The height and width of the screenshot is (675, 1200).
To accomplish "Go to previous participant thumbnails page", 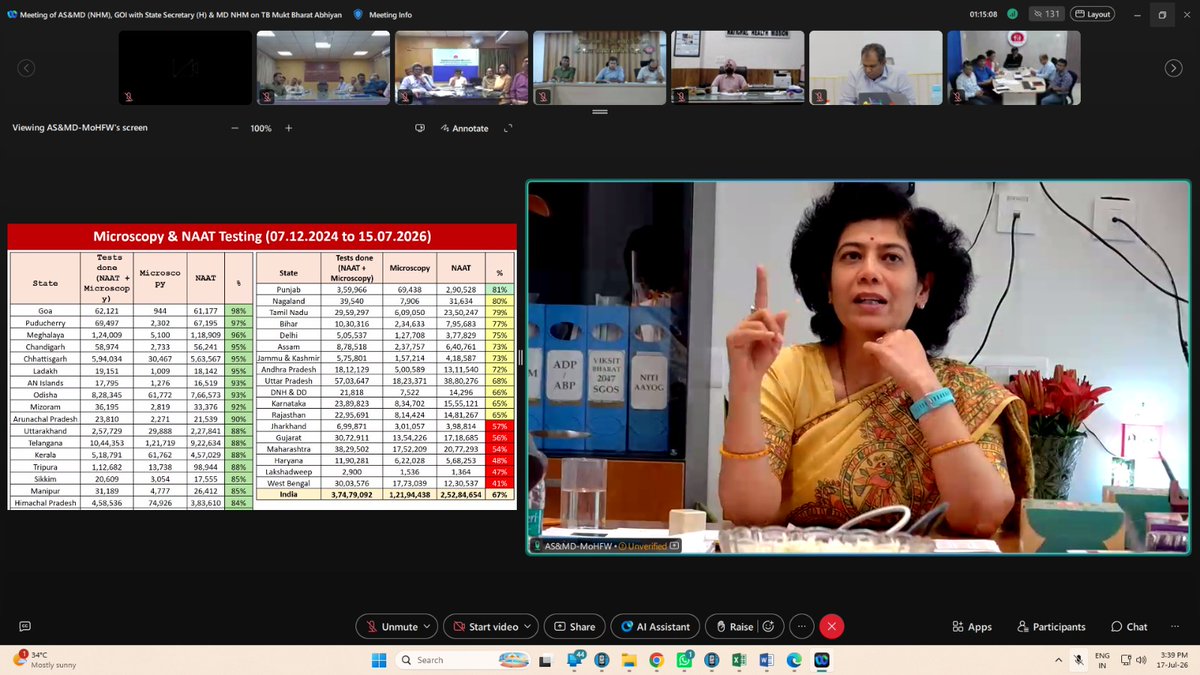I will click(x=26, y=68).
